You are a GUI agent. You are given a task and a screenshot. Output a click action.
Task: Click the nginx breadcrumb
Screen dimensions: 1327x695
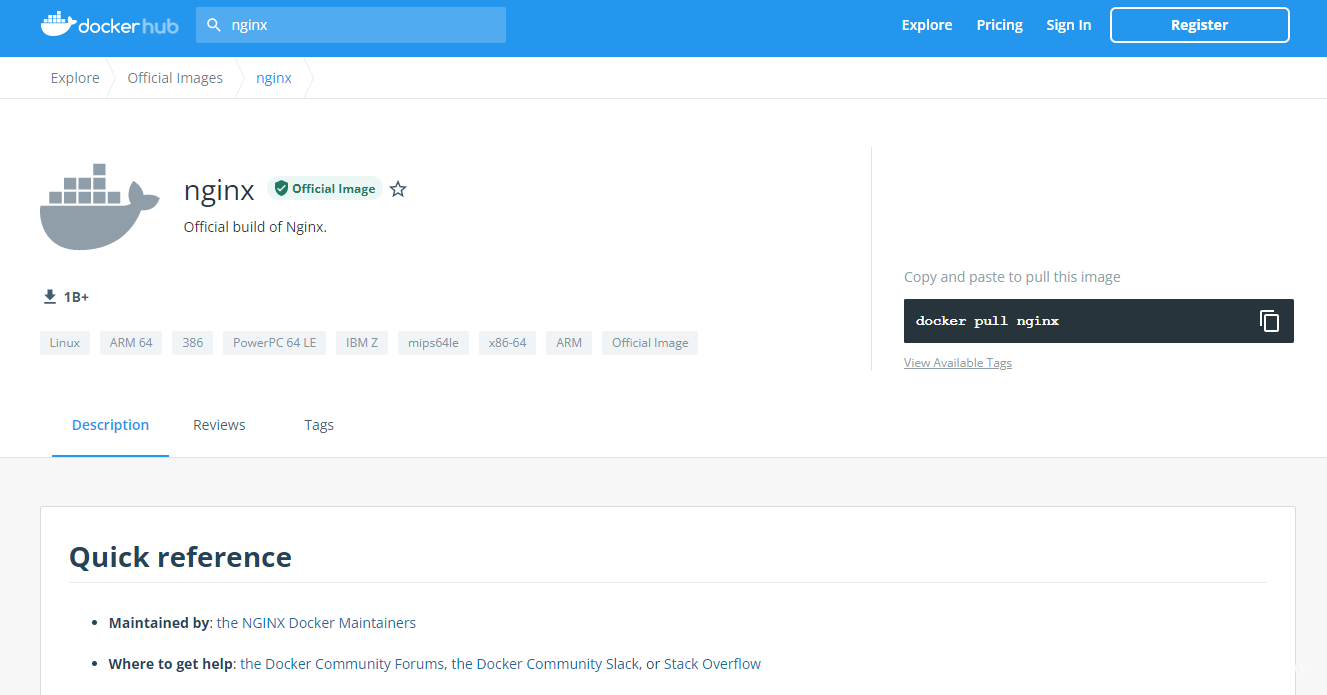pos(274,78)
